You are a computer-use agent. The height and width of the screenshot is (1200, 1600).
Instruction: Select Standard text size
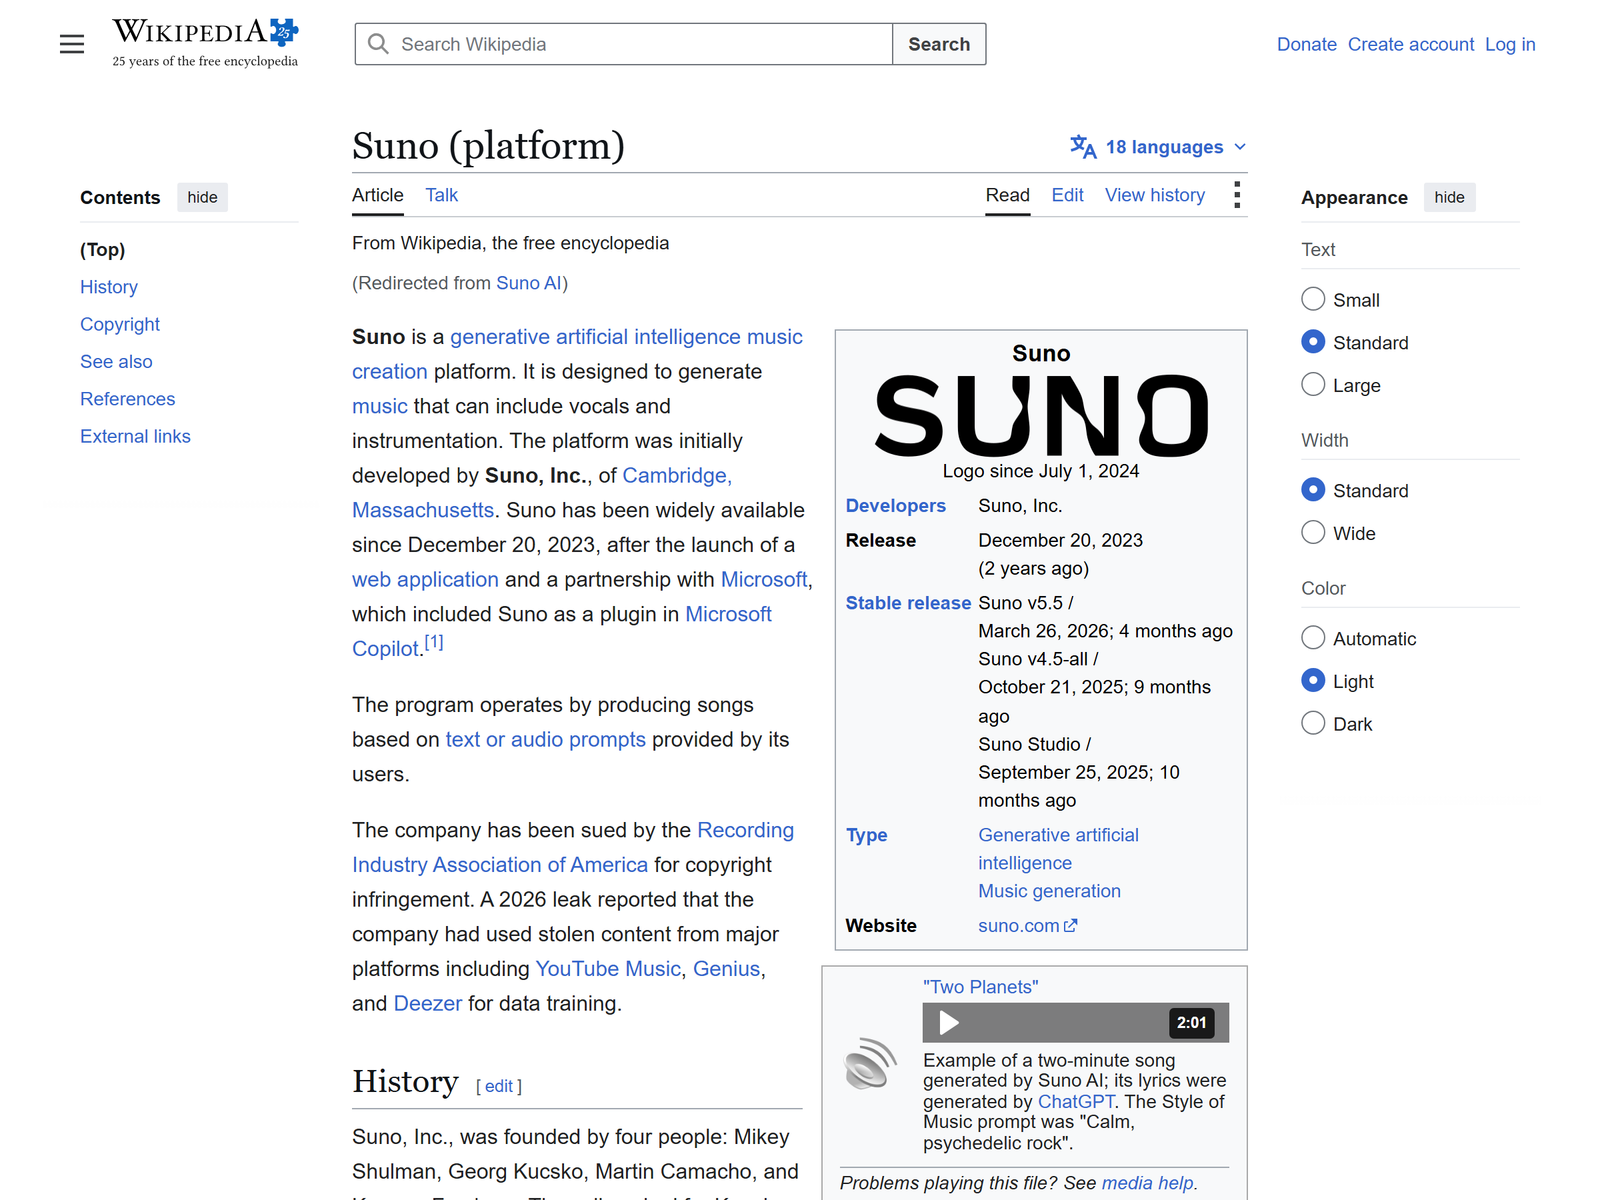click(1313, 342)
